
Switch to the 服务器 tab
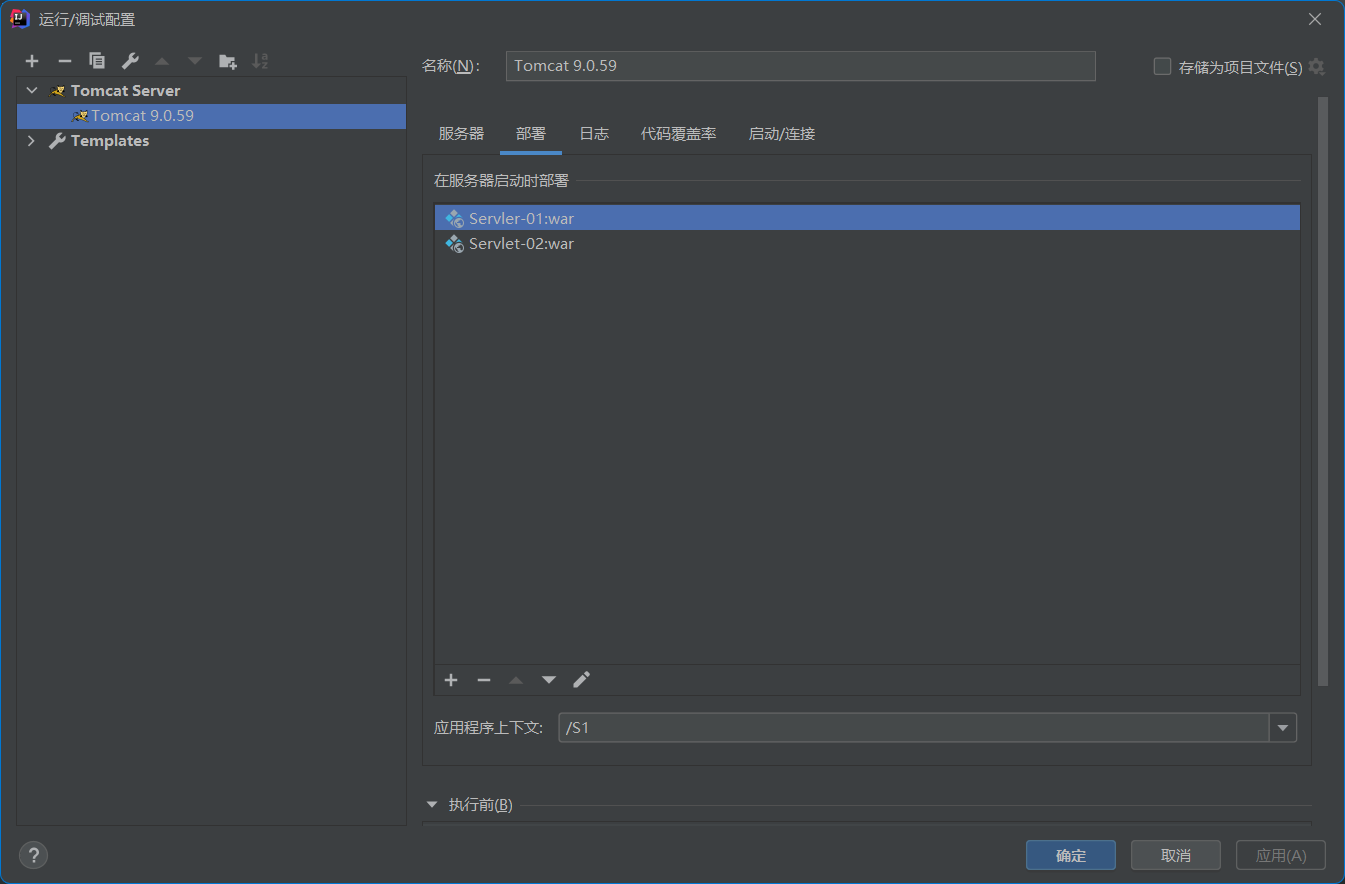click(x=461, y=134)
